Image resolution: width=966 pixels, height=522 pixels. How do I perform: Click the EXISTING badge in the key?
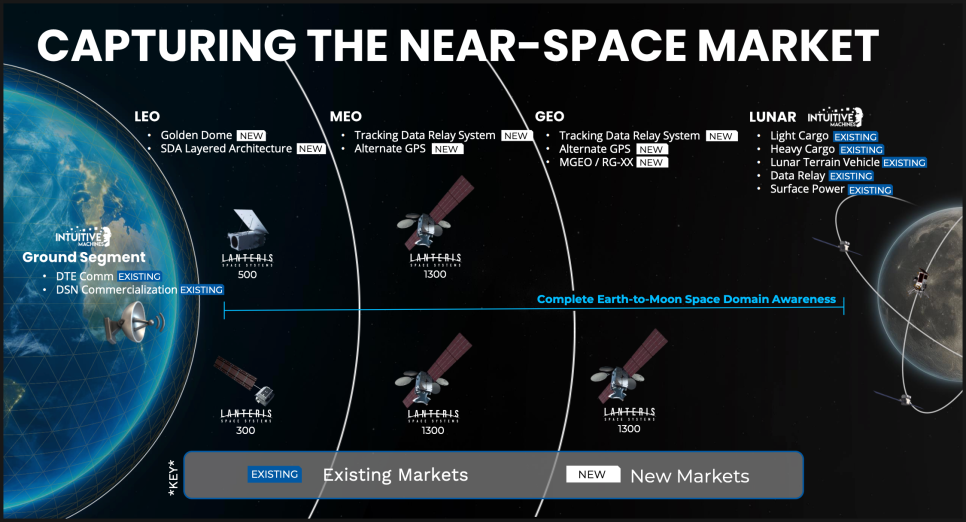pos(275,474)
